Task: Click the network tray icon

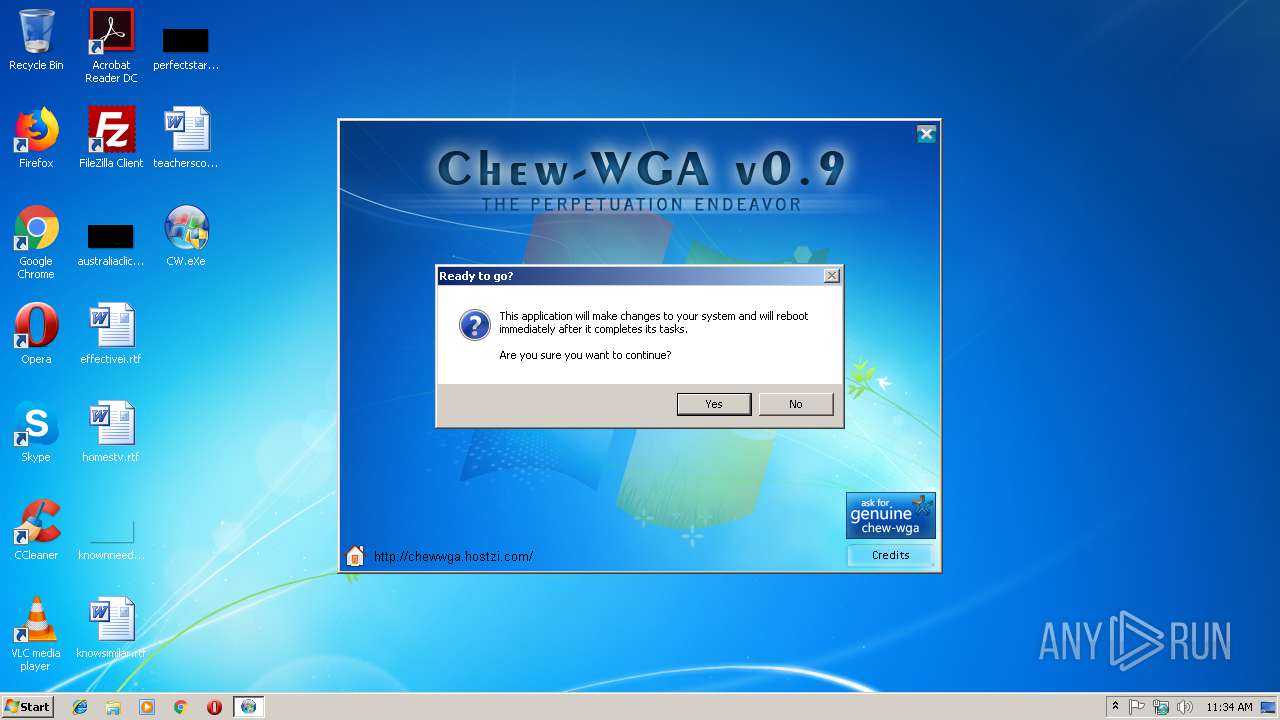Action: click(1161, 707)
